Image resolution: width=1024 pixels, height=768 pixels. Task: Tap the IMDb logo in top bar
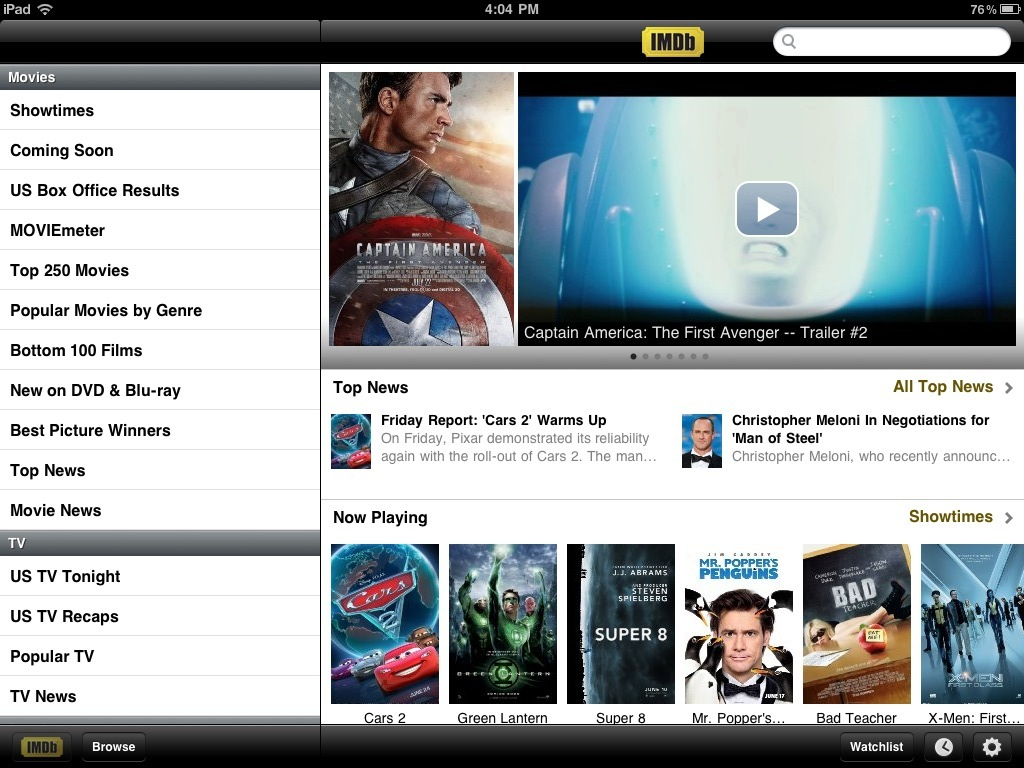click(673, 42)
